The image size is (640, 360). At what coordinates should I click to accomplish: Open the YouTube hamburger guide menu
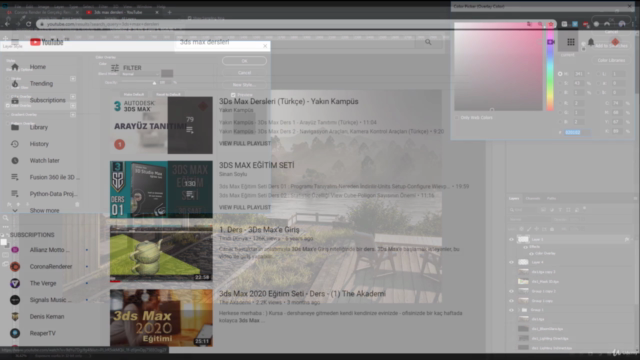click(x=15, y=42)
